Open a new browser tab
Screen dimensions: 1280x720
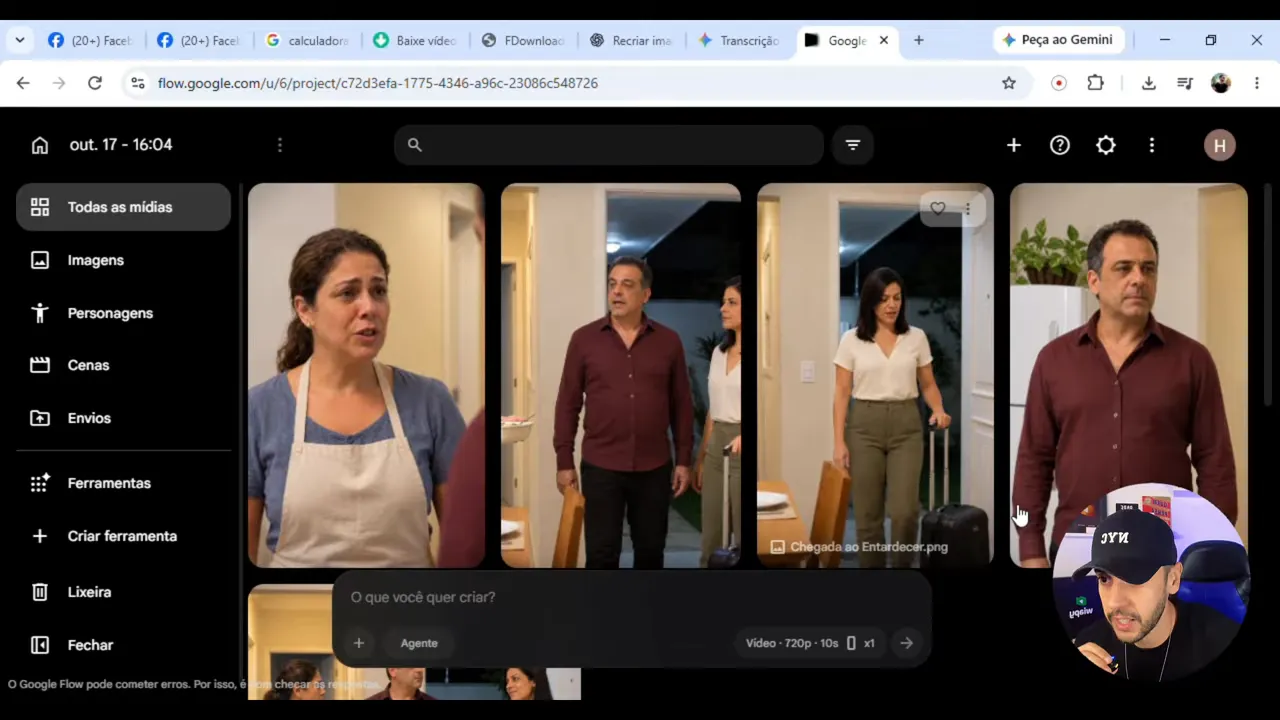coord(919,40)
